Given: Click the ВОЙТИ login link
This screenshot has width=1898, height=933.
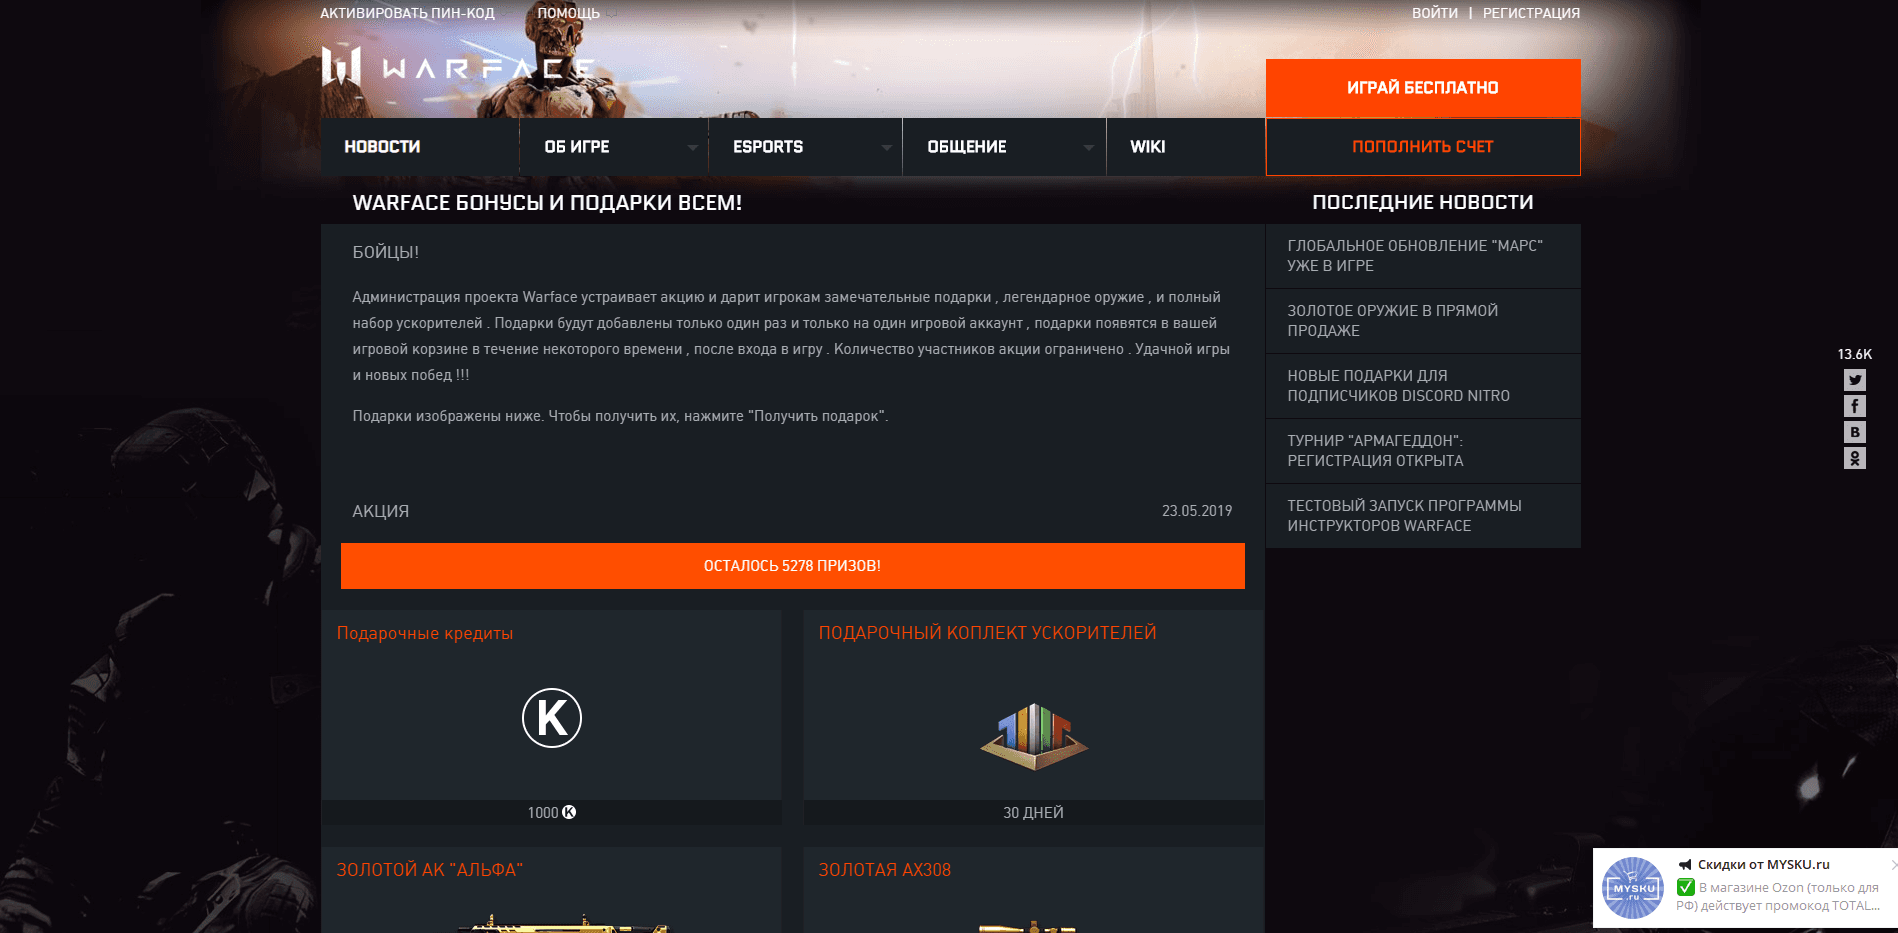Looking at the screenshot, I should coord(1435,13).
